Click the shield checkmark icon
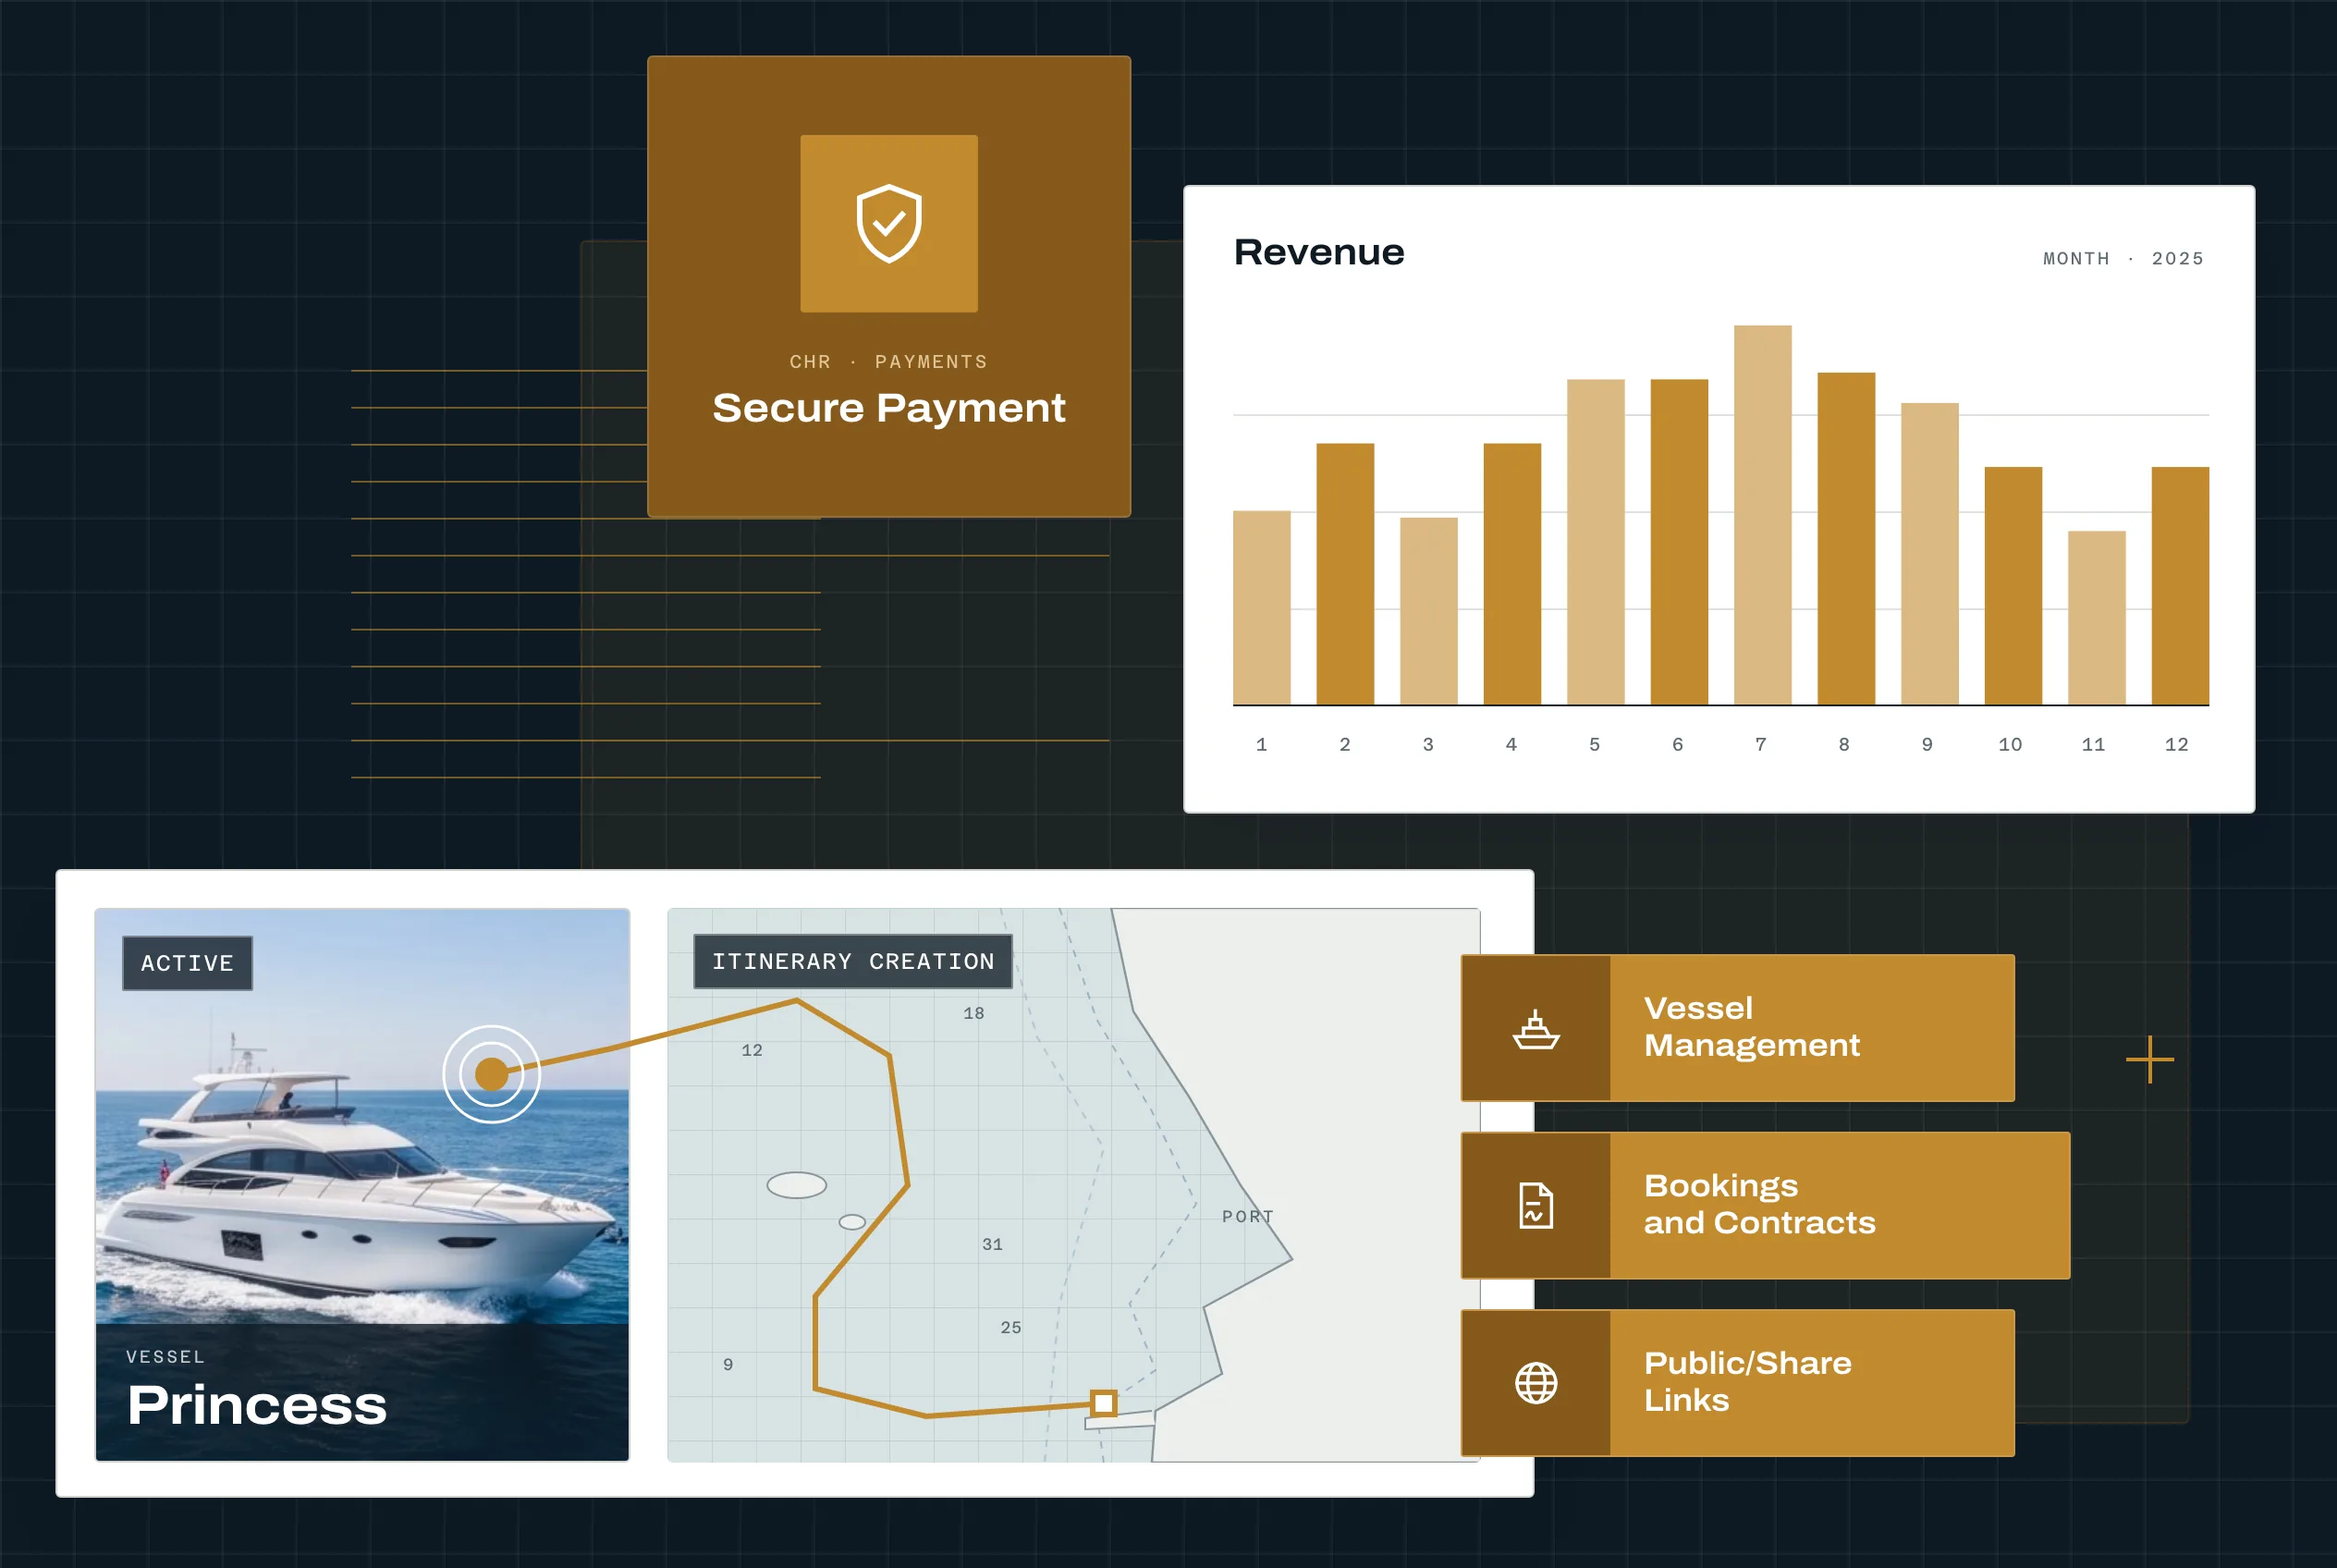Viewport: 2337px width, 1568px height. 888,223
